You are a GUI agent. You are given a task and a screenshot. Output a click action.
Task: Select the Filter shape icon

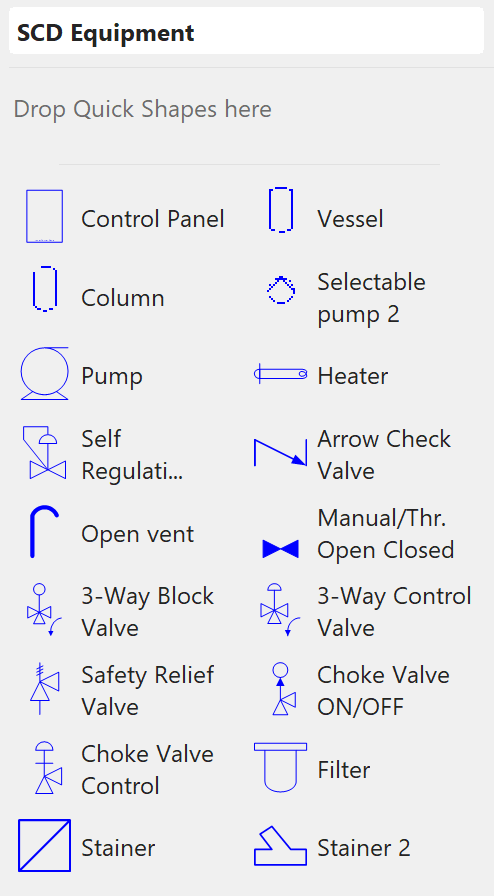281,768
